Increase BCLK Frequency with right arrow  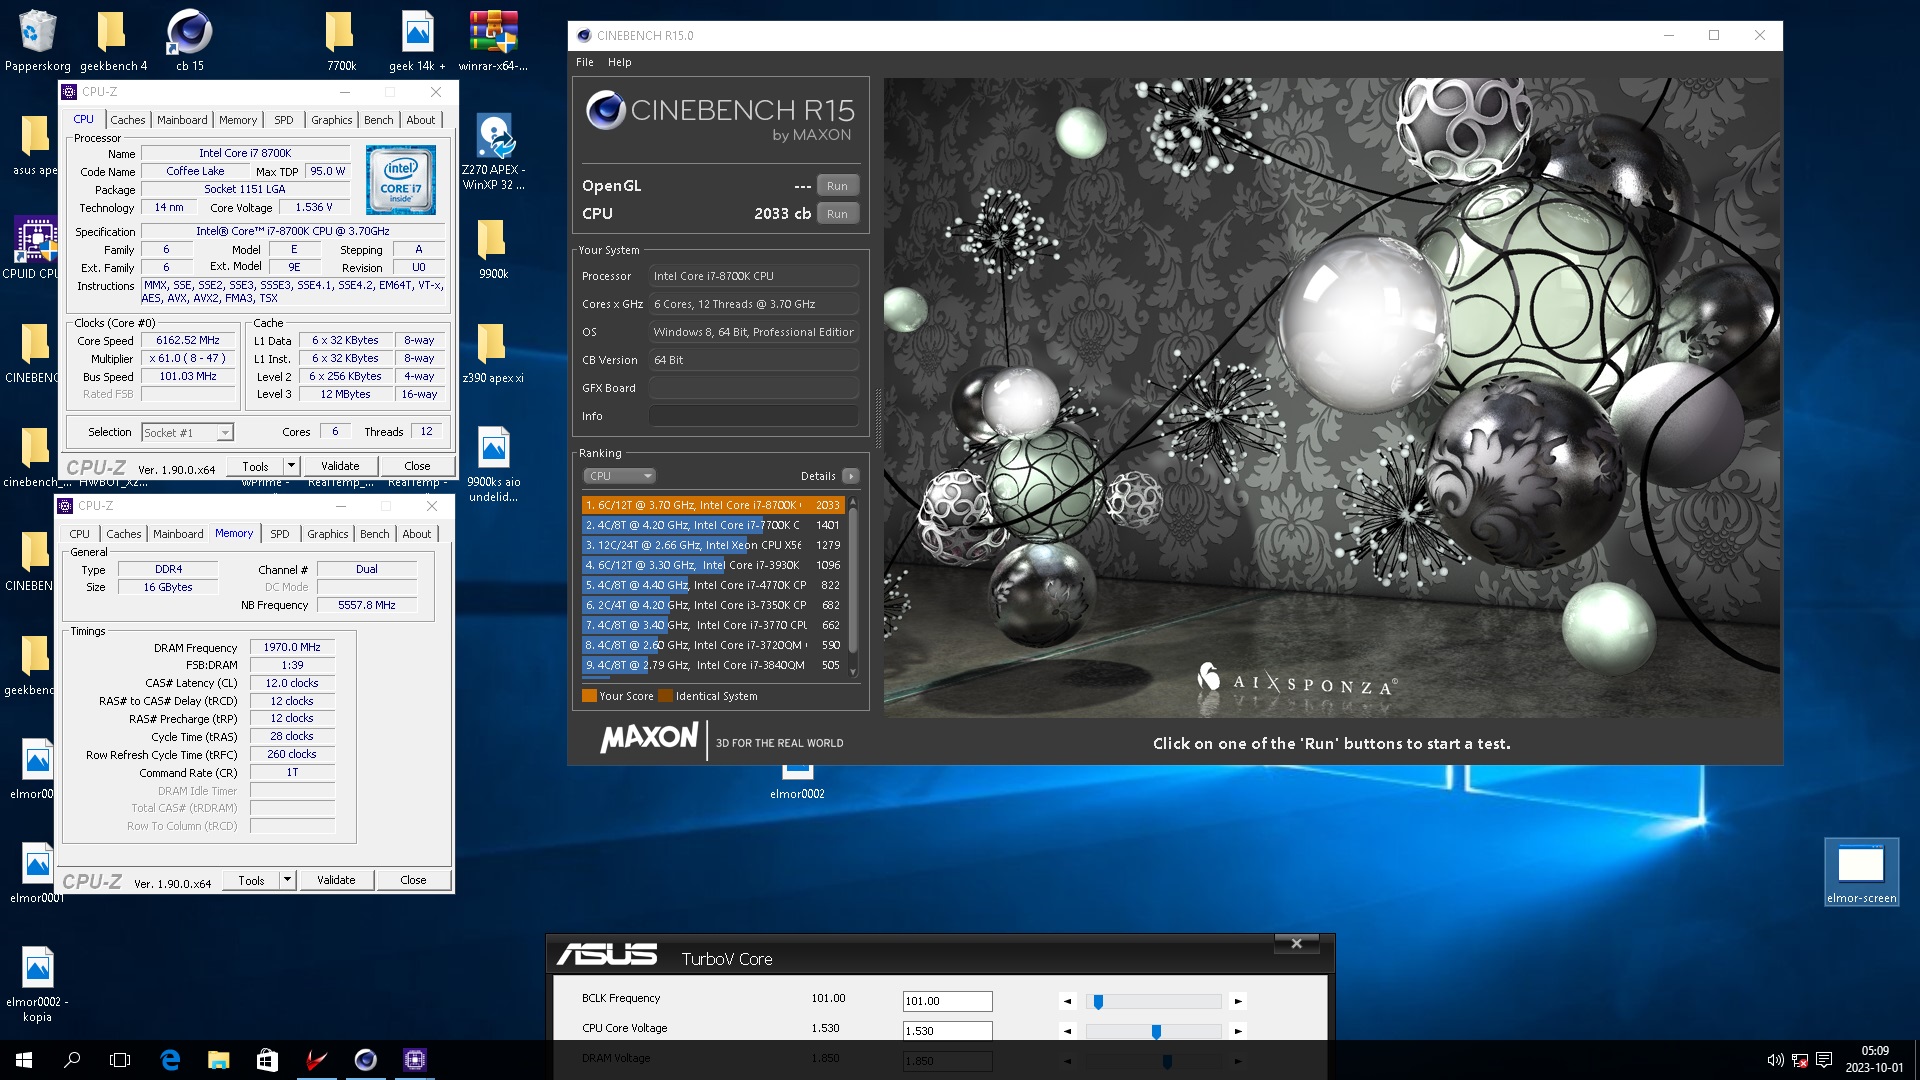pyautogui.click(x=1238, y=1001)
